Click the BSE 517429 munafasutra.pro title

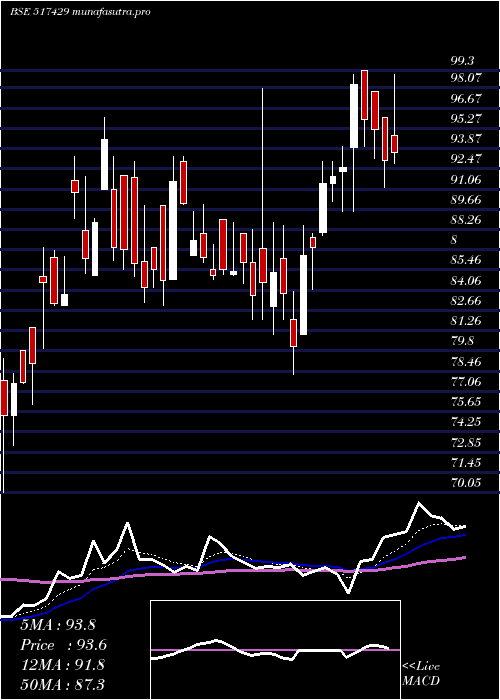point(80,12)
